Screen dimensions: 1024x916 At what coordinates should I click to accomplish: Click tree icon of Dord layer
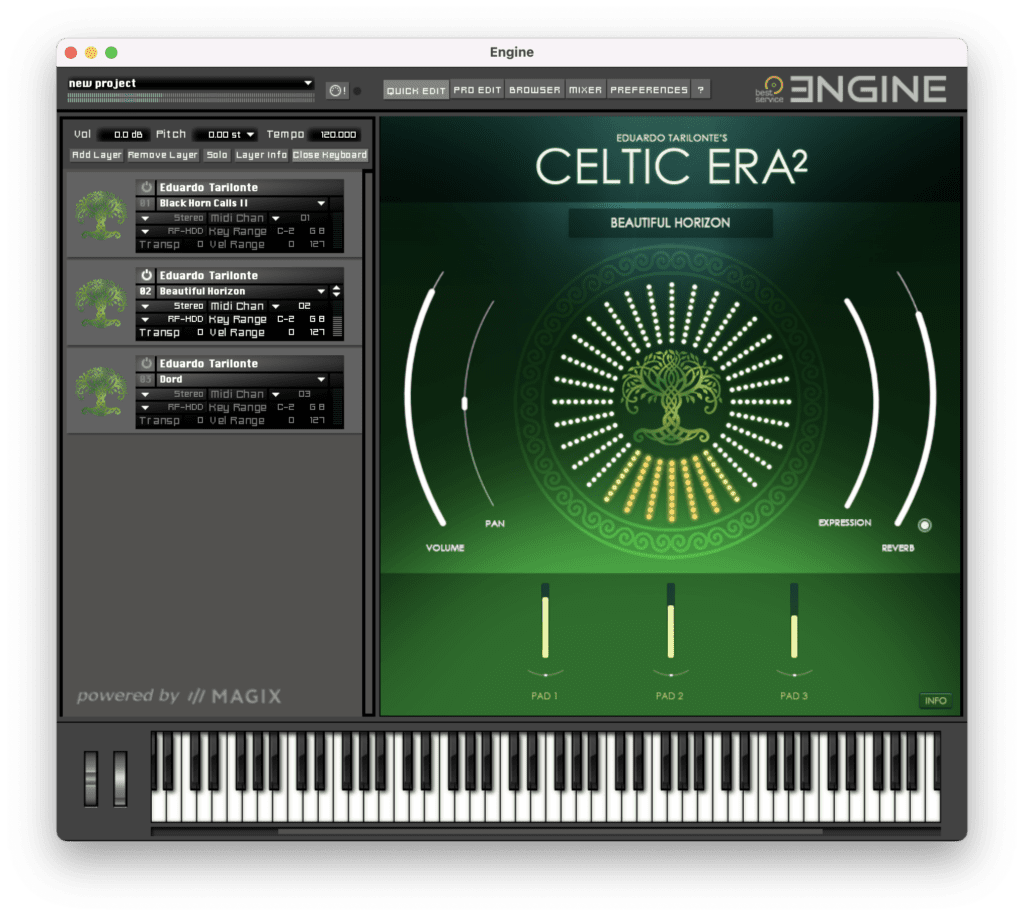[101, 390]
